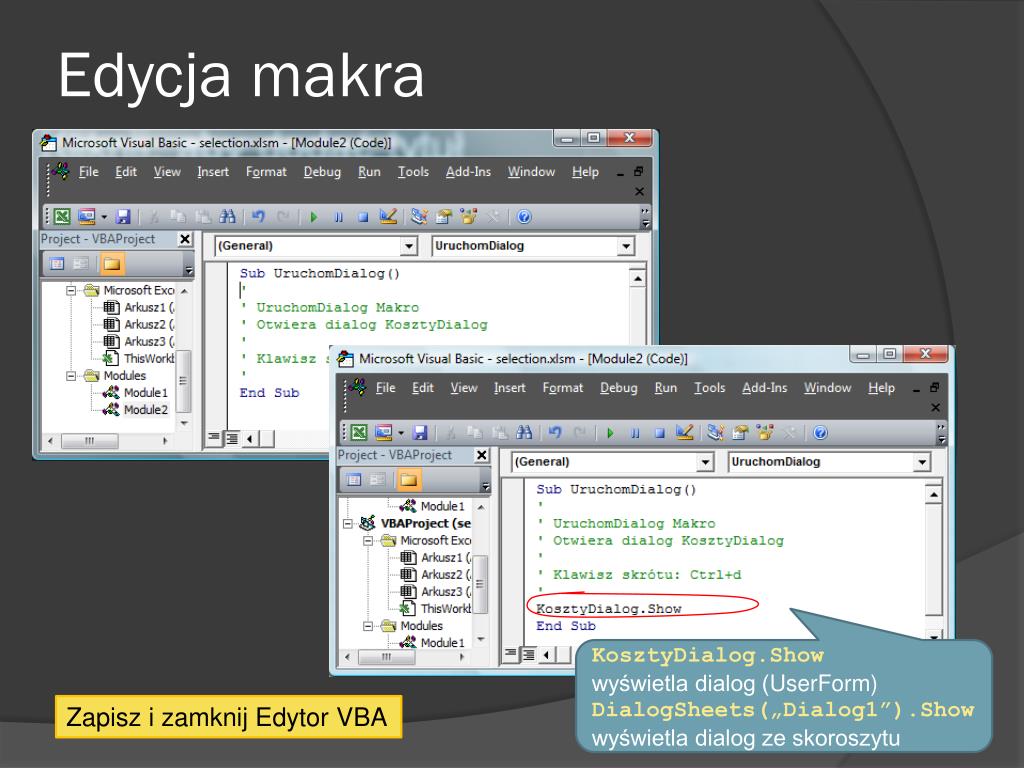Click Run Sub play icon in back window
This screenshot has height=768, width=1024.
[313, 217]
